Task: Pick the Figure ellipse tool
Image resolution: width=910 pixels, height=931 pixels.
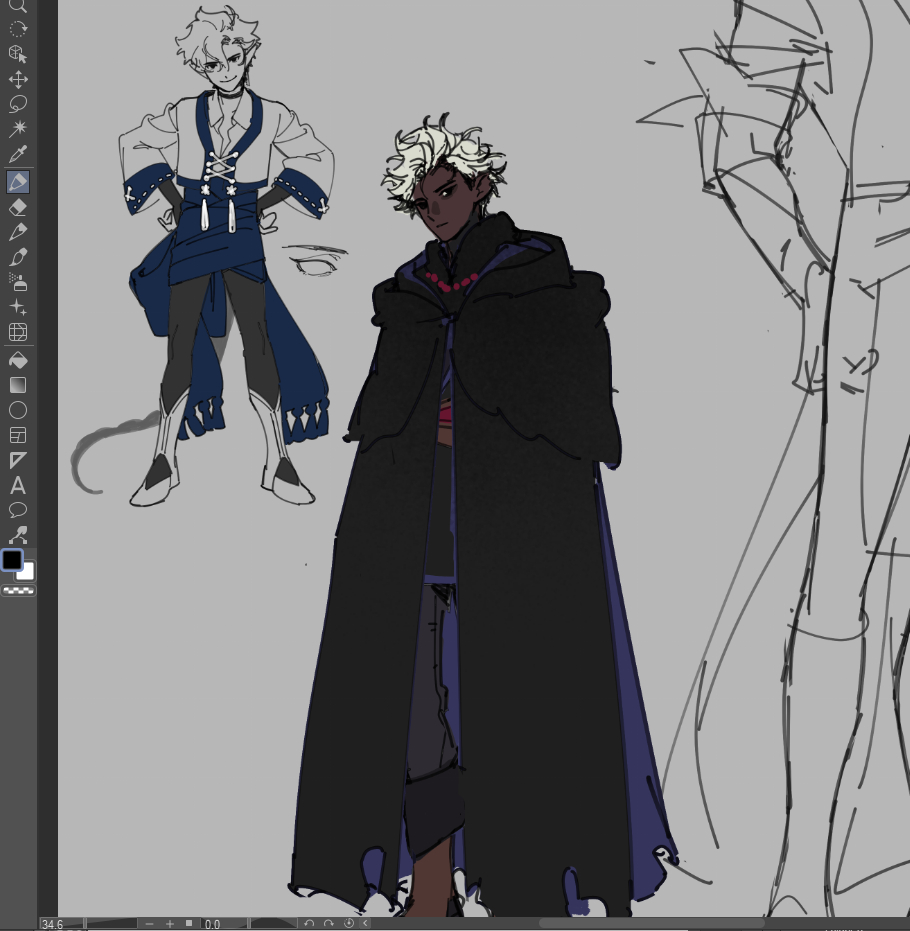Action: (x=18, y=410)
